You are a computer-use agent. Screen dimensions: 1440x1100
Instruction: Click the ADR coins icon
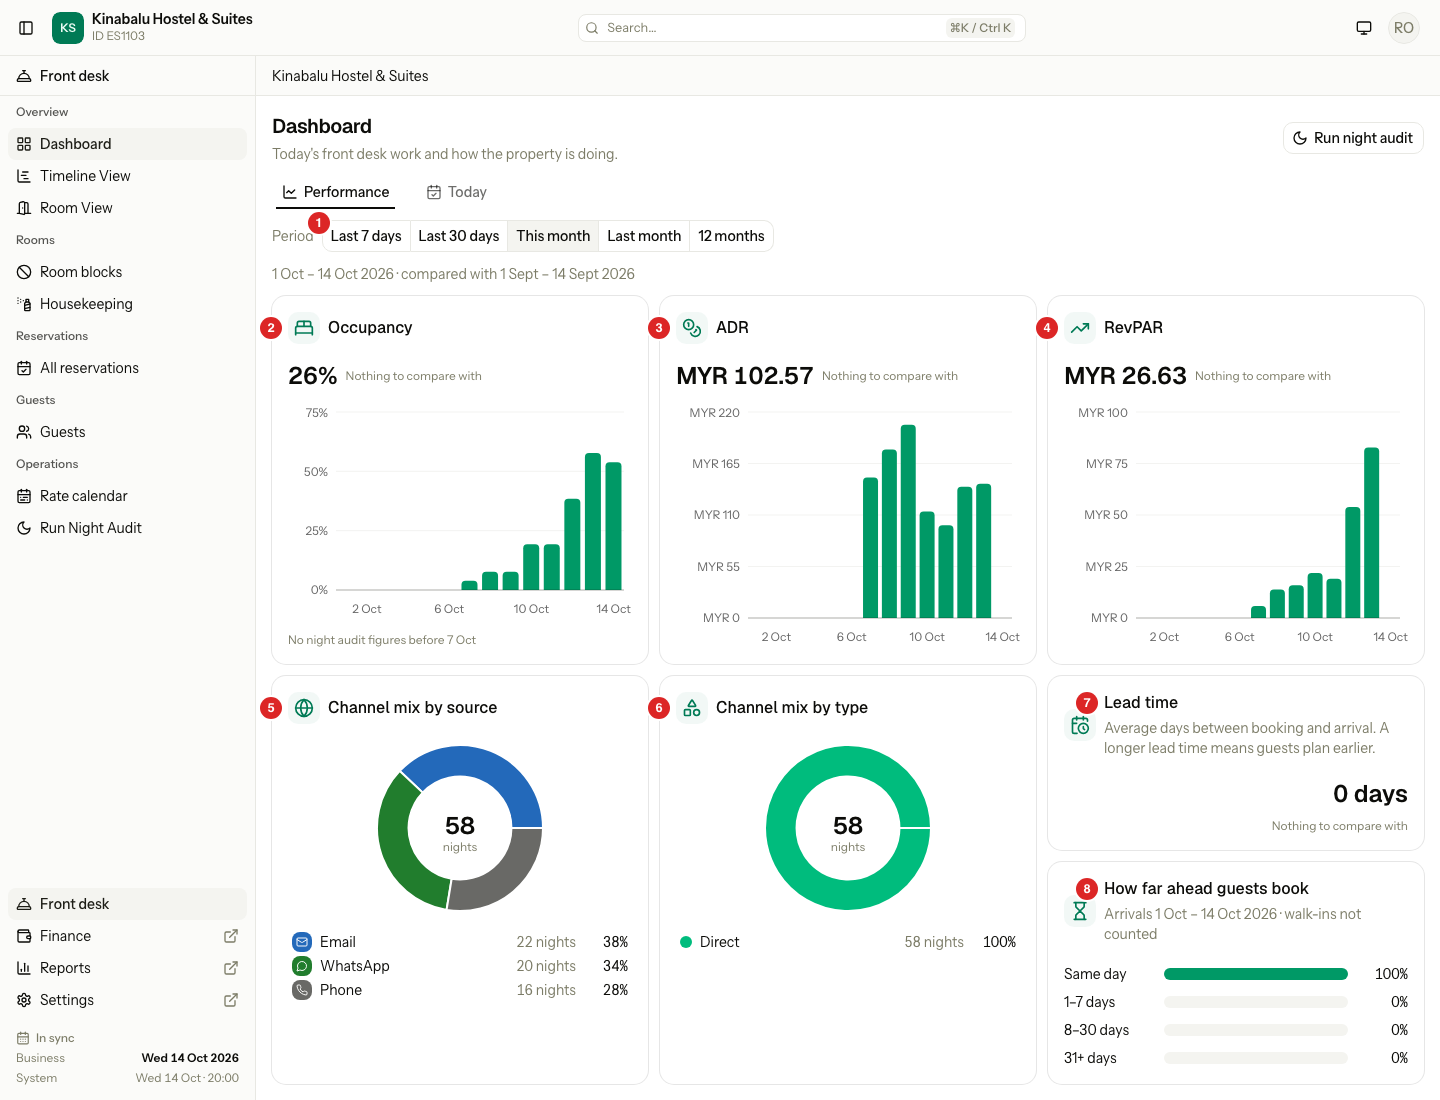tap(692, 328)
